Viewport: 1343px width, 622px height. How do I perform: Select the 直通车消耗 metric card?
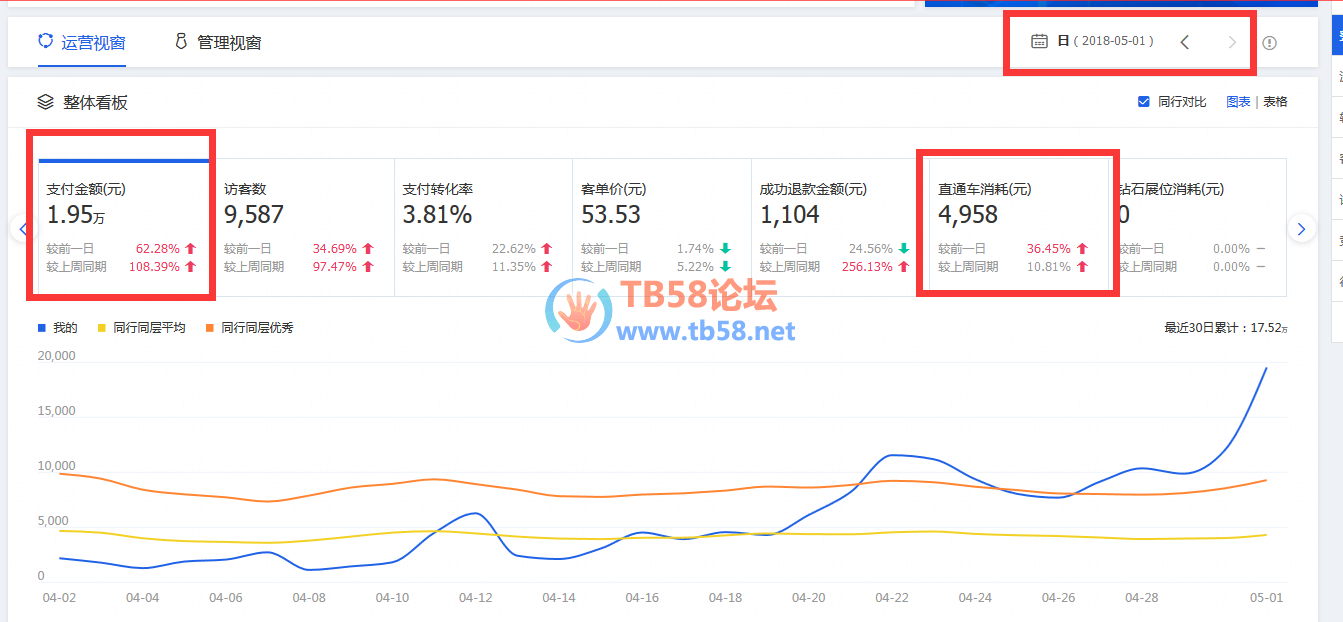(1018, 227)
